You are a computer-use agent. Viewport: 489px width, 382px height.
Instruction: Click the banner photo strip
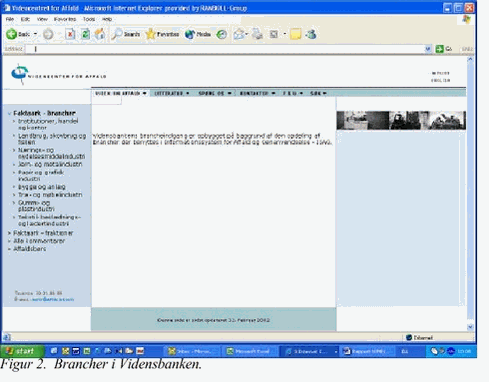401,120
